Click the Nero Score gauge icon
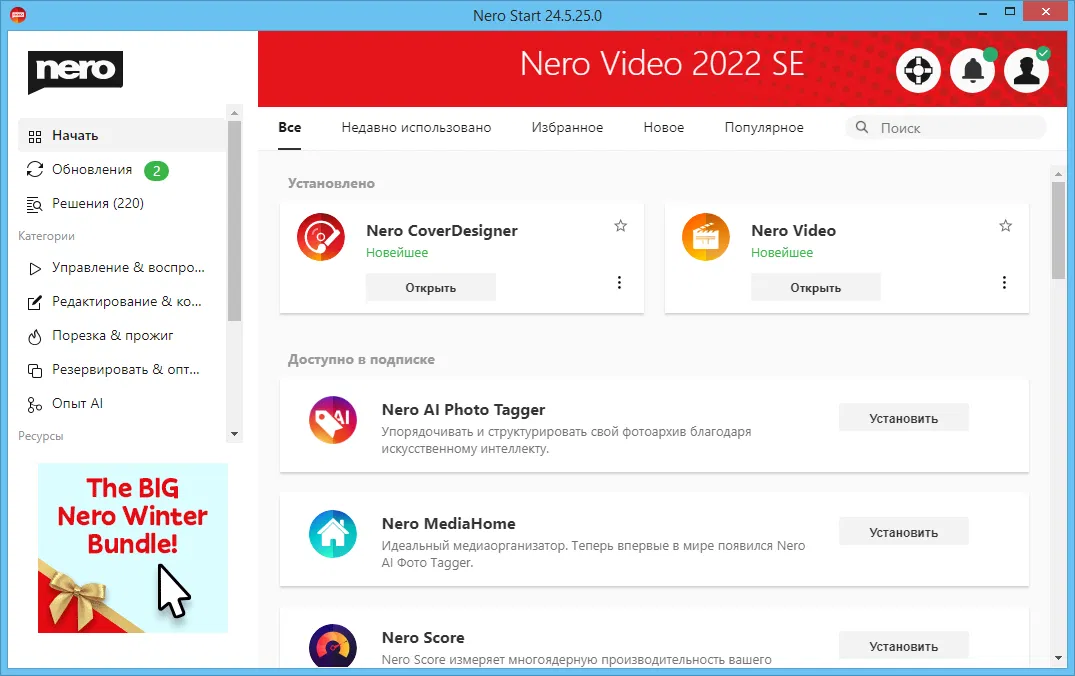The height and width of the screenshot is (676, 1075). pos(333,646)
